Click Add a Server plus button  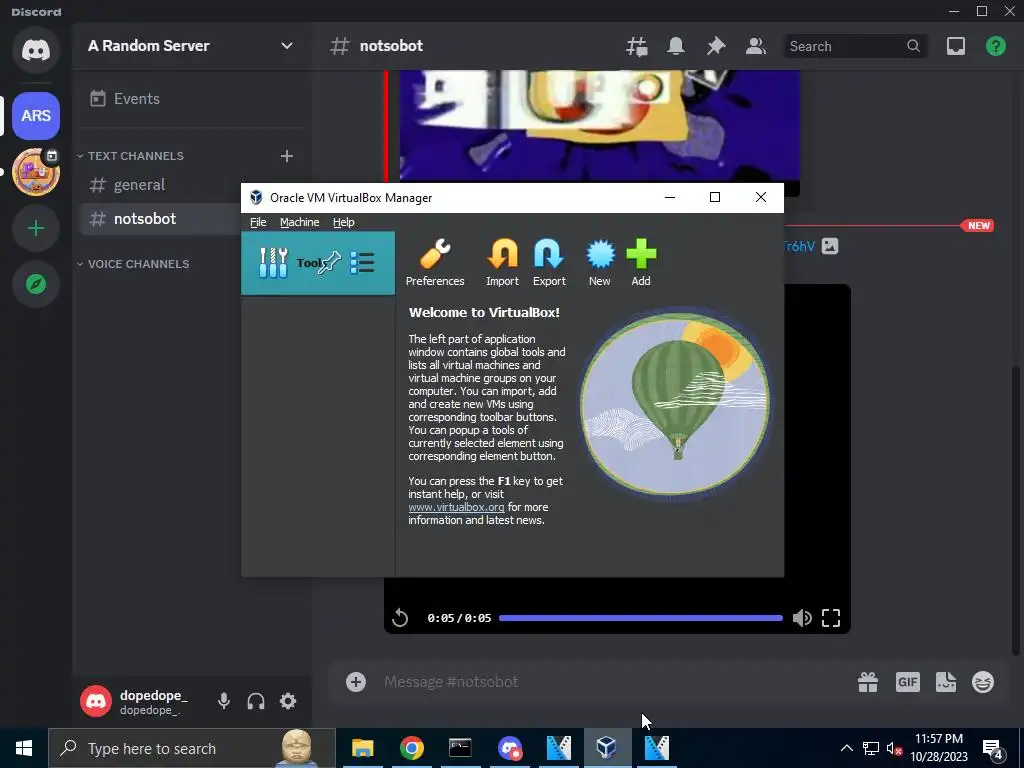pos(36,228)
